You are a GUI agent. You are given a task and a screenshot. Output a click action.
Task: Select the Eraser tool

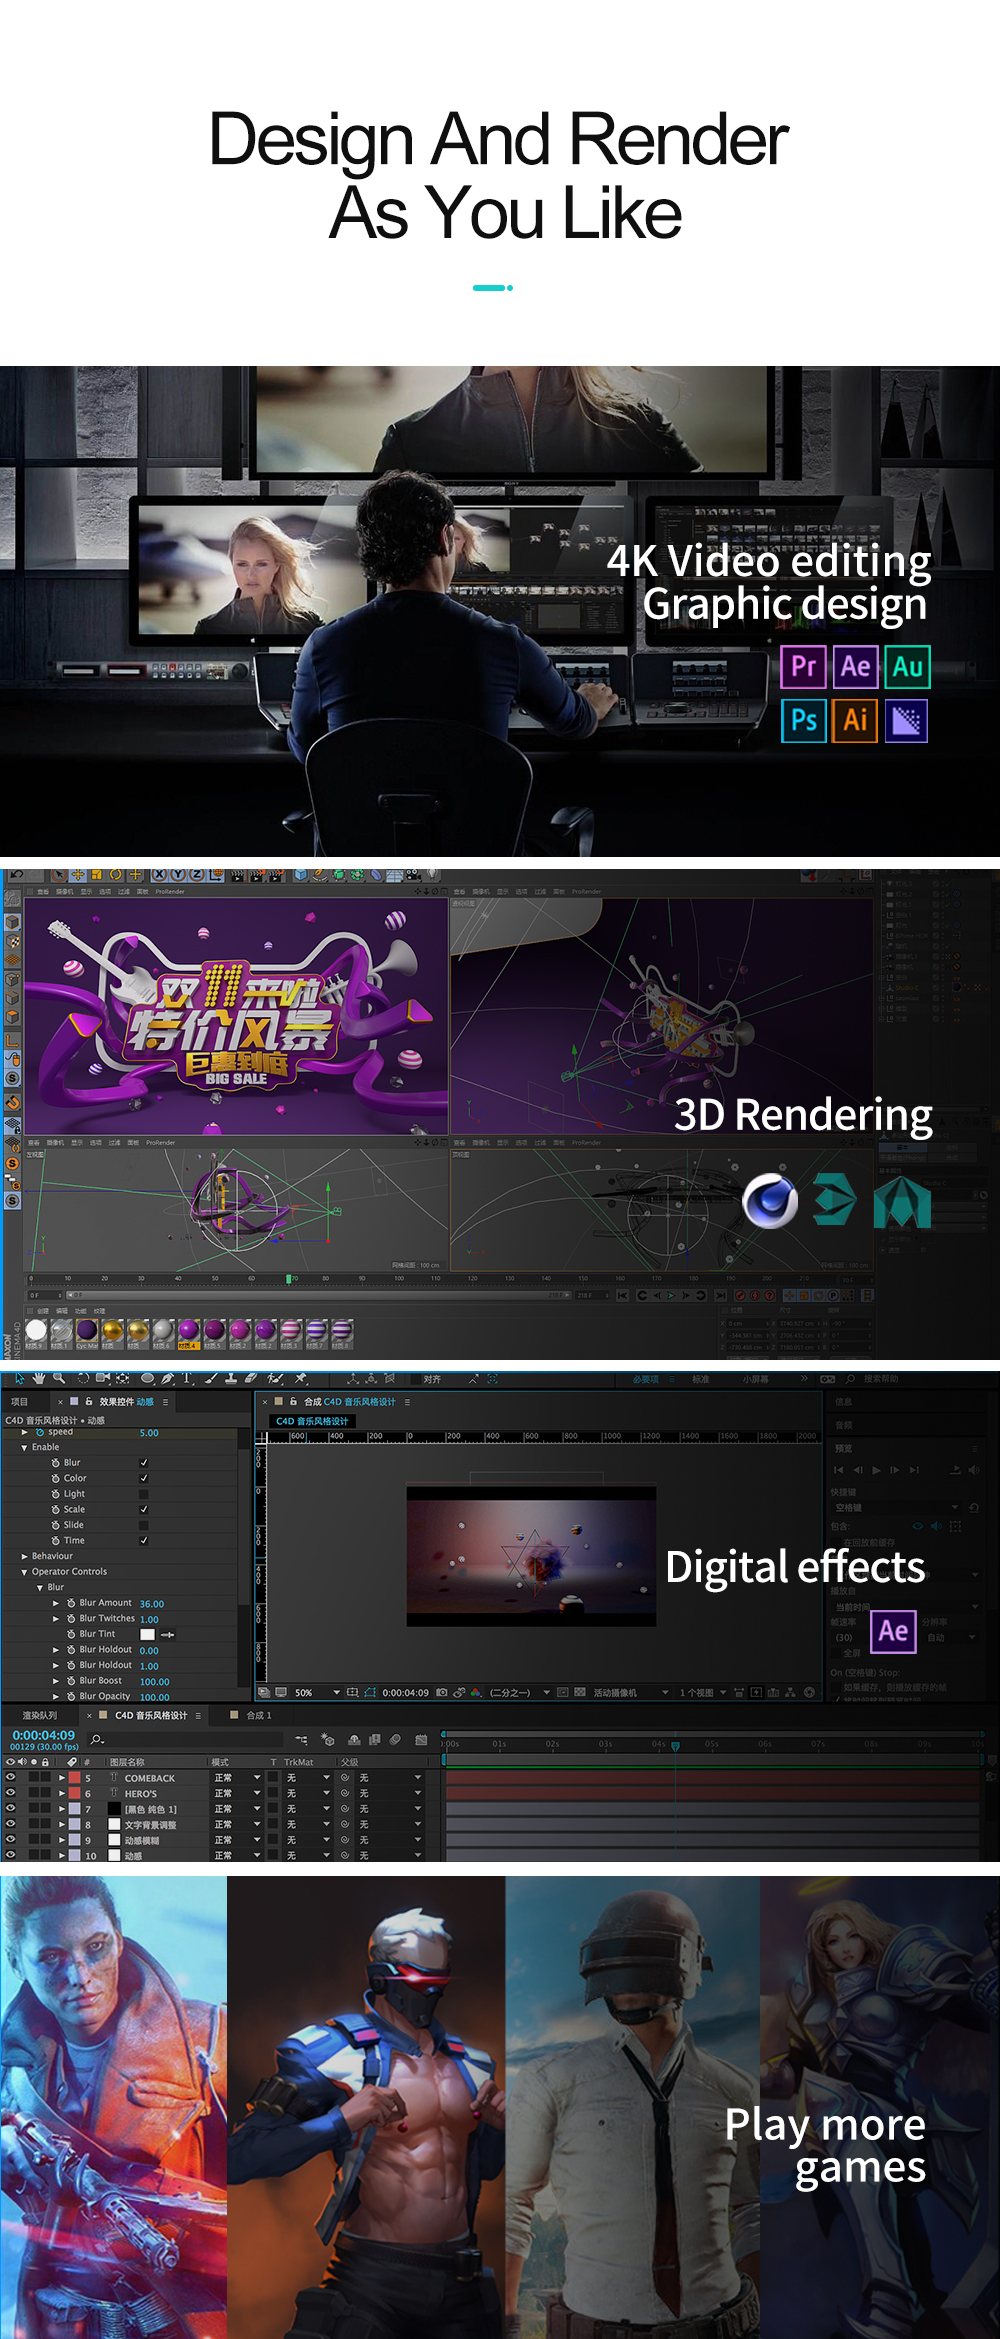tap(250, 1379)
